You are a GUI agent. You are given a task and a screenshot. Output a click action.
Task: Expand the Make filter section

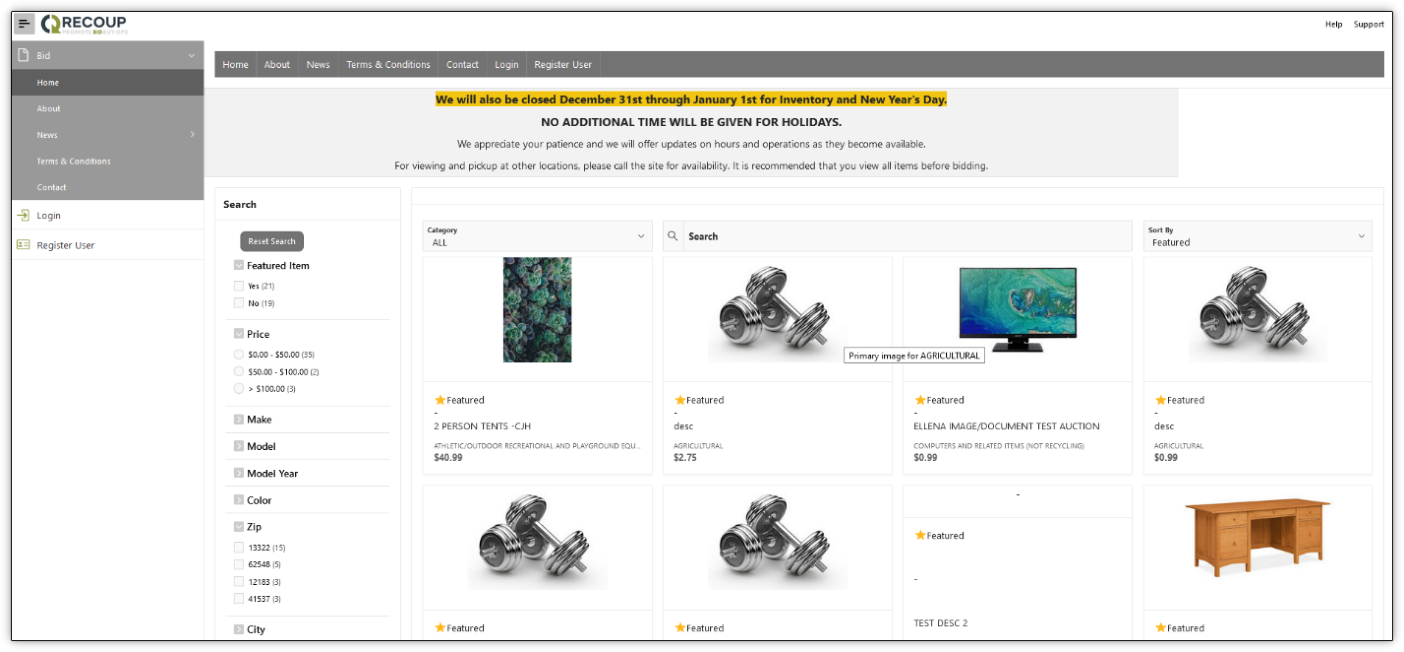pos(239,420)
